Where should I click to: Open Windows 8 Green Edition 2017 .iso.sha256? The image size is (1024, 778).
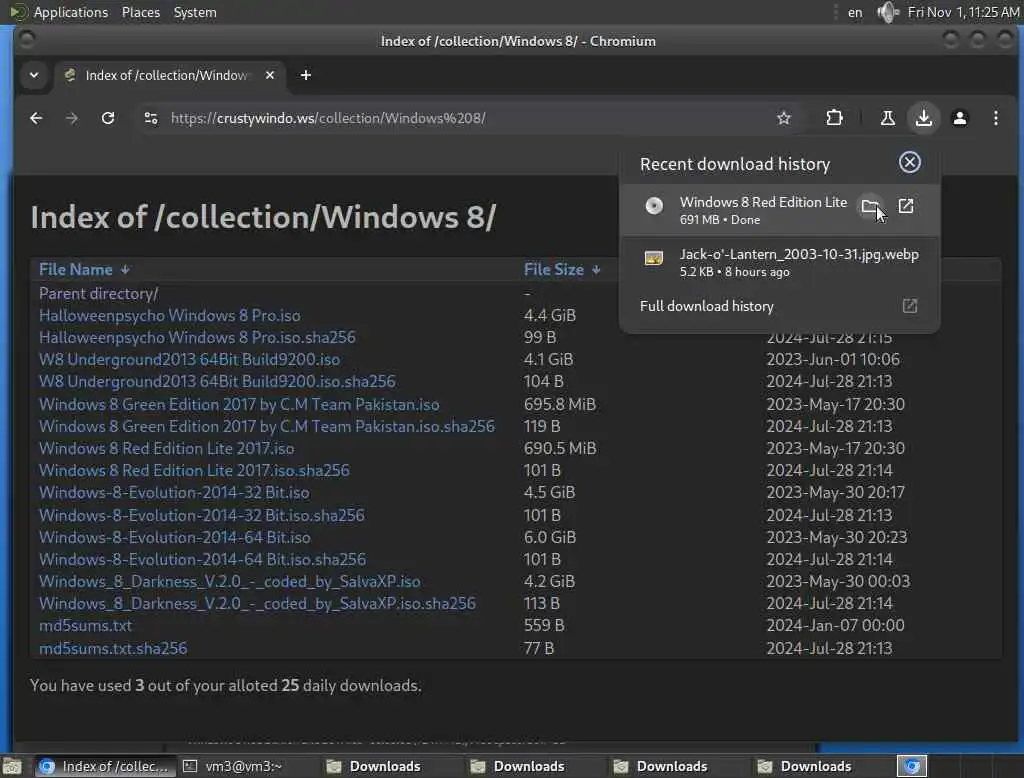pos(266,427)
